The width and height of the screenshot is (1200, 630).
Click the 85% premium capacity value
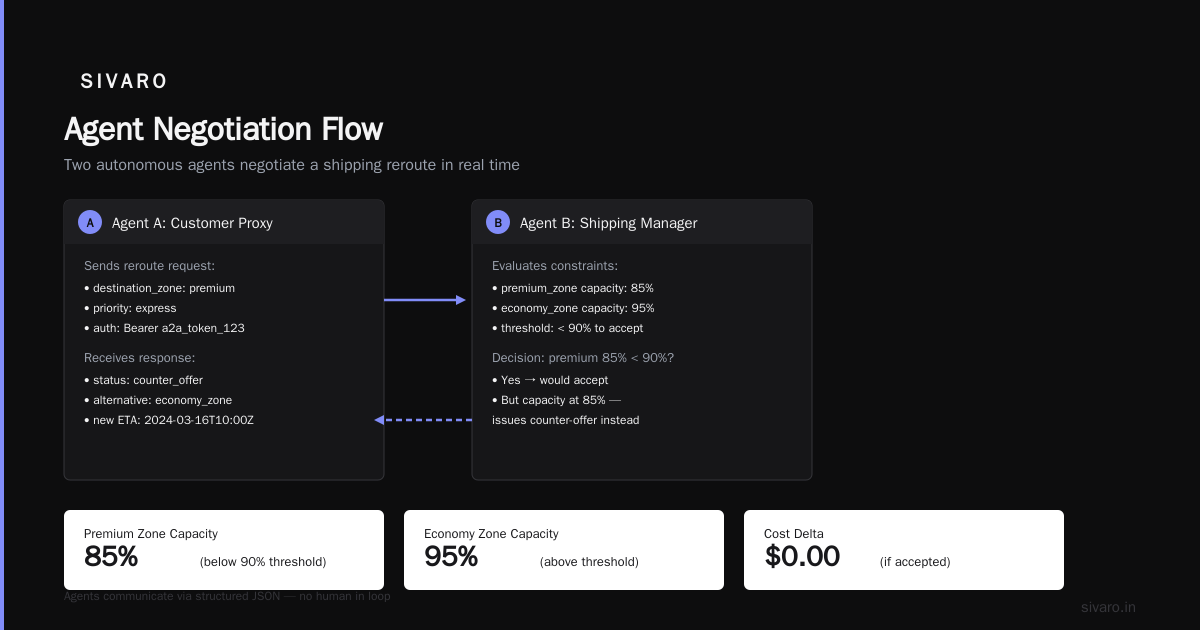pos(111,556)
